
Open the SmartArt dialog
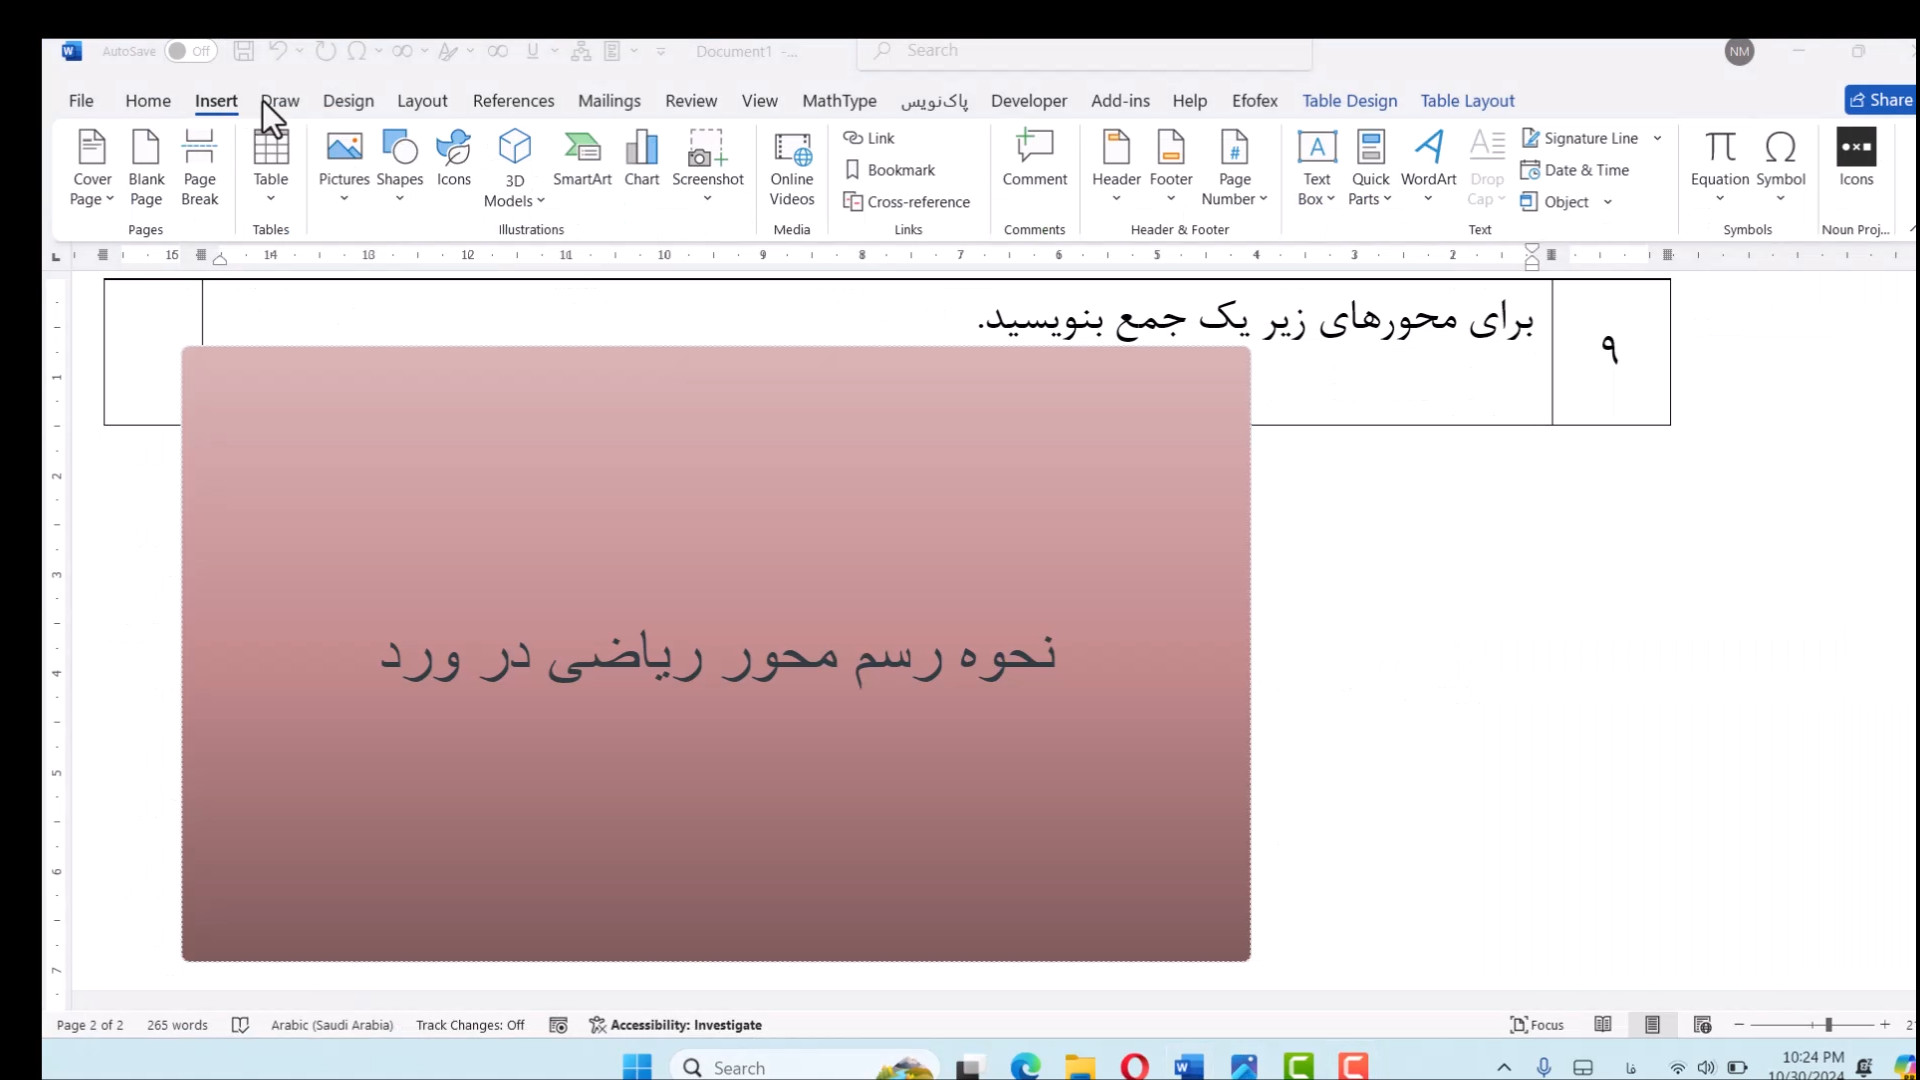582,158
